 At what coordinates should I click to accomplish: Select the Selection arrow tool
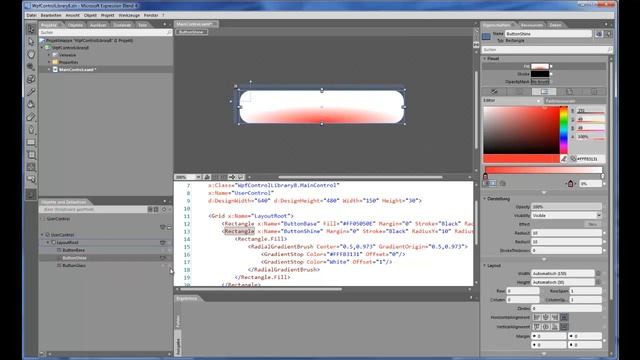click(31, 29)
